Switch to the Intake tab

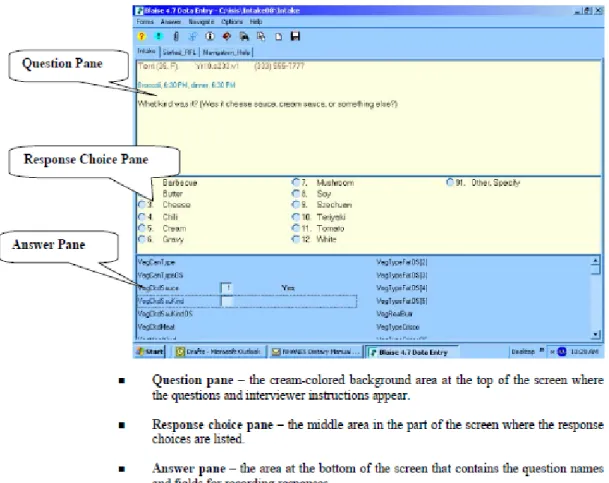(146, 51)
